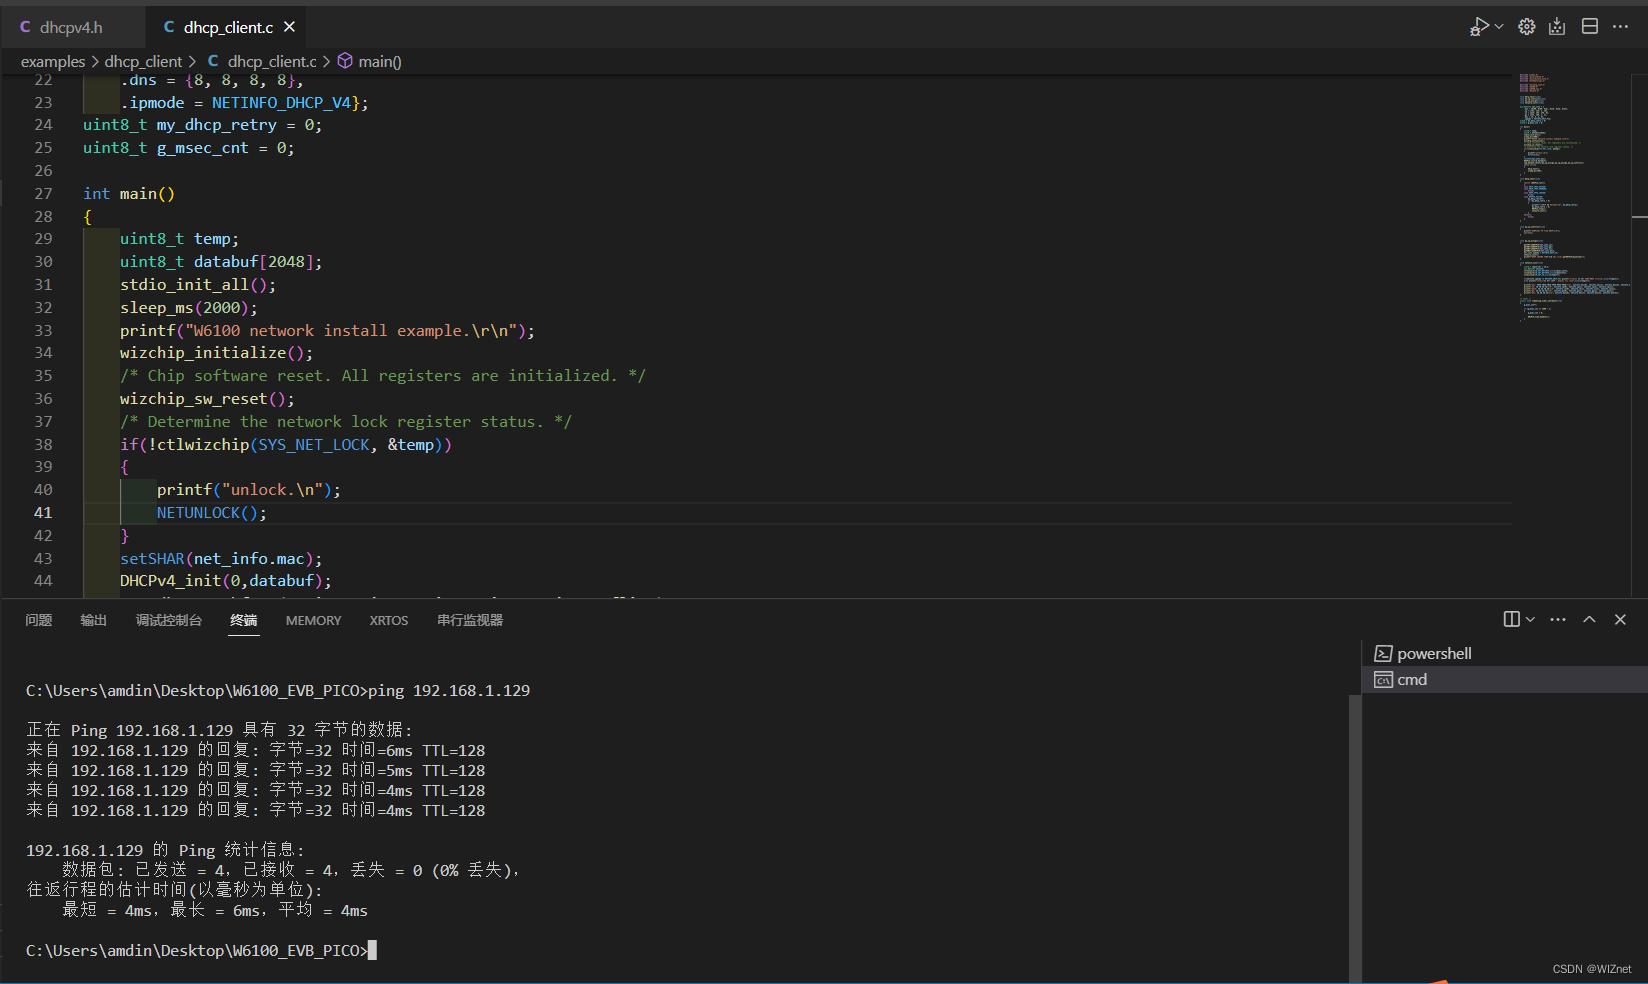Select the dhcp_client.c editor tab
1648x984 pixels.
(227, 27)
